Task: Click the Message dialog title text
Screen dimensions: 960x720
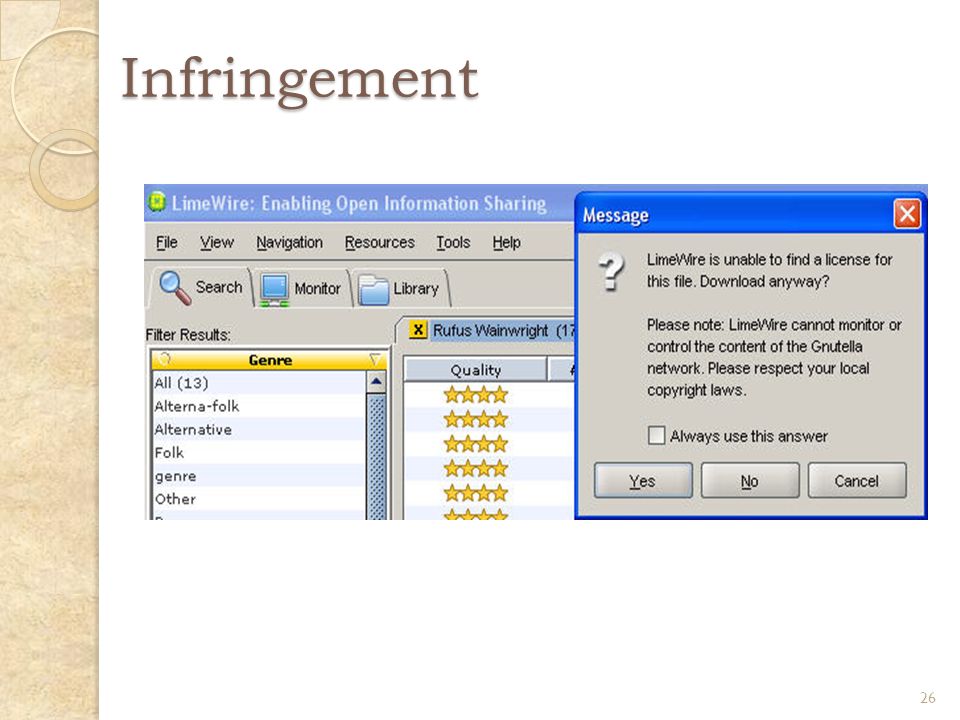Action: click(615, 215)
